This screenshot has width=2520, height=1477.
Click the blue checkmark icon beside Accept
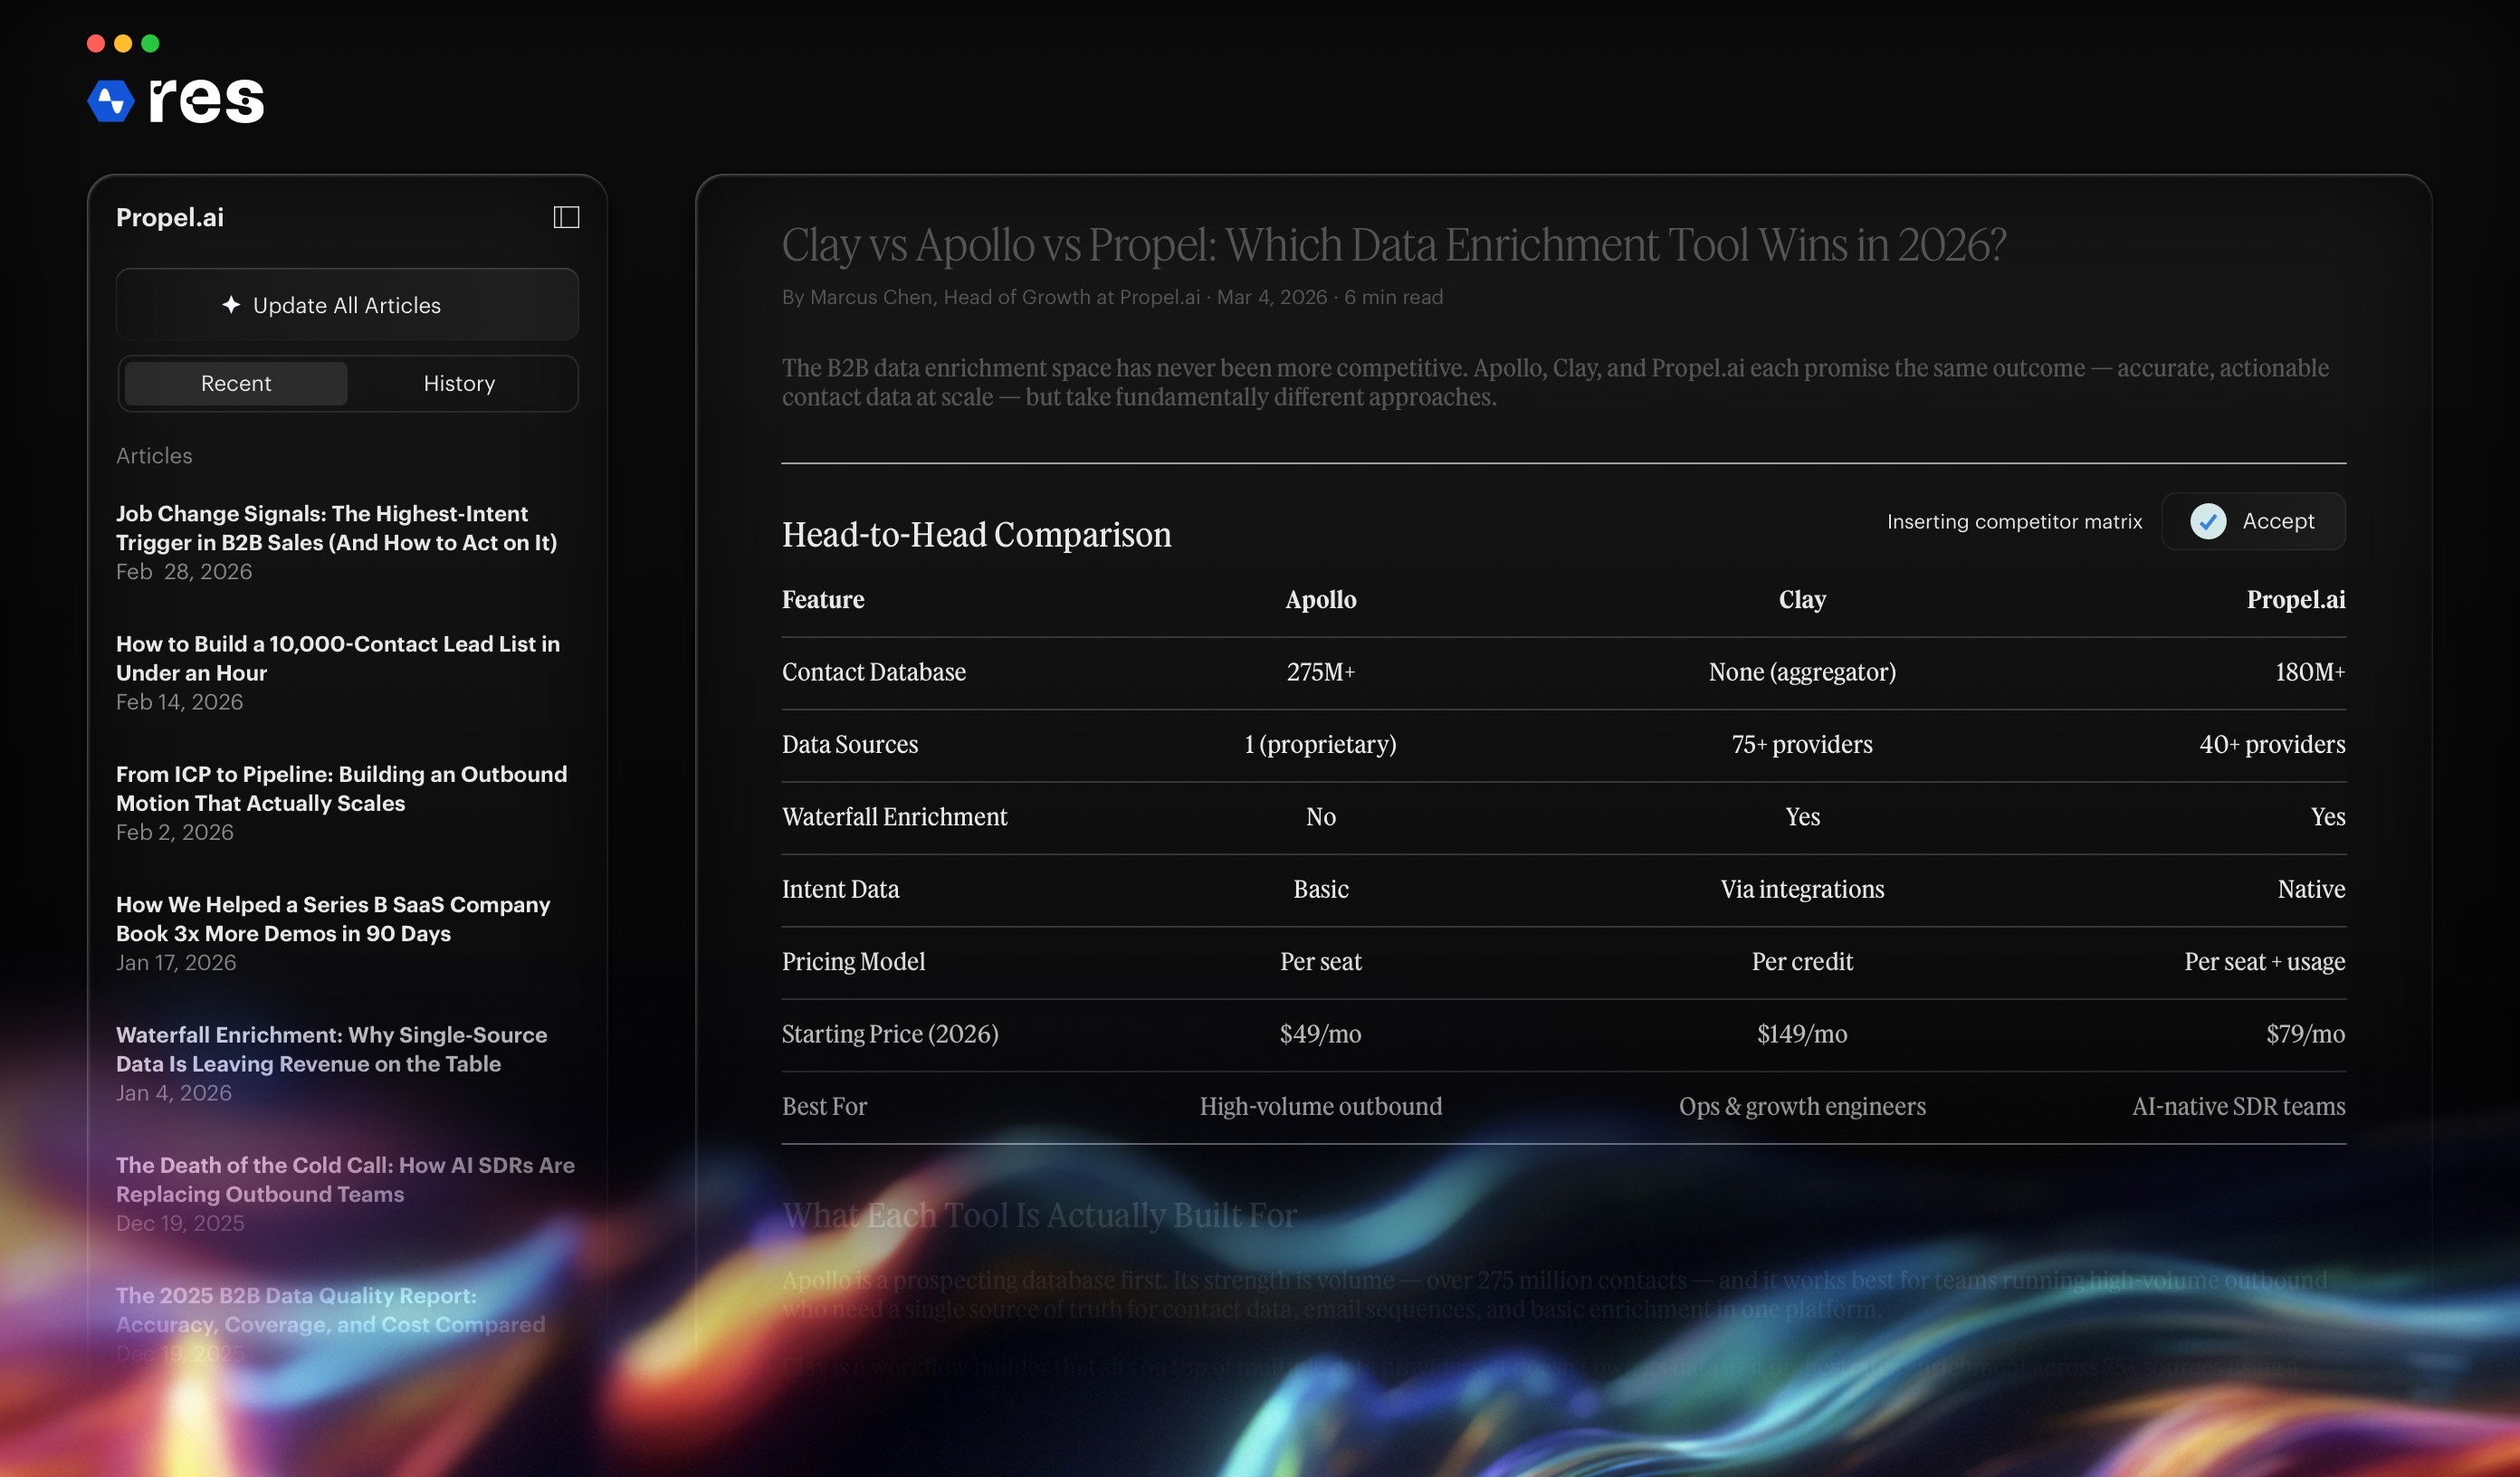tap(2207, 521)
